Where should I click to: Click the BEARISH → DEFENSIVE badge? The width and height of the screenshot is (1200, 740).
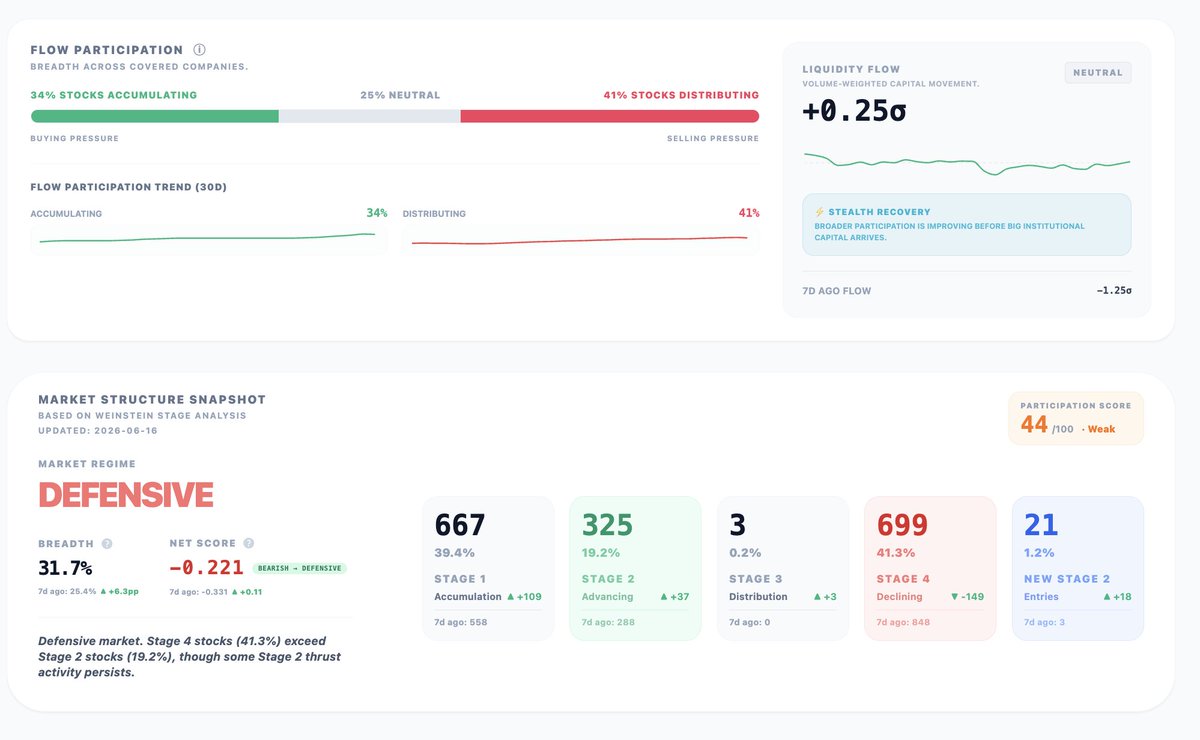tap(299, 568)
